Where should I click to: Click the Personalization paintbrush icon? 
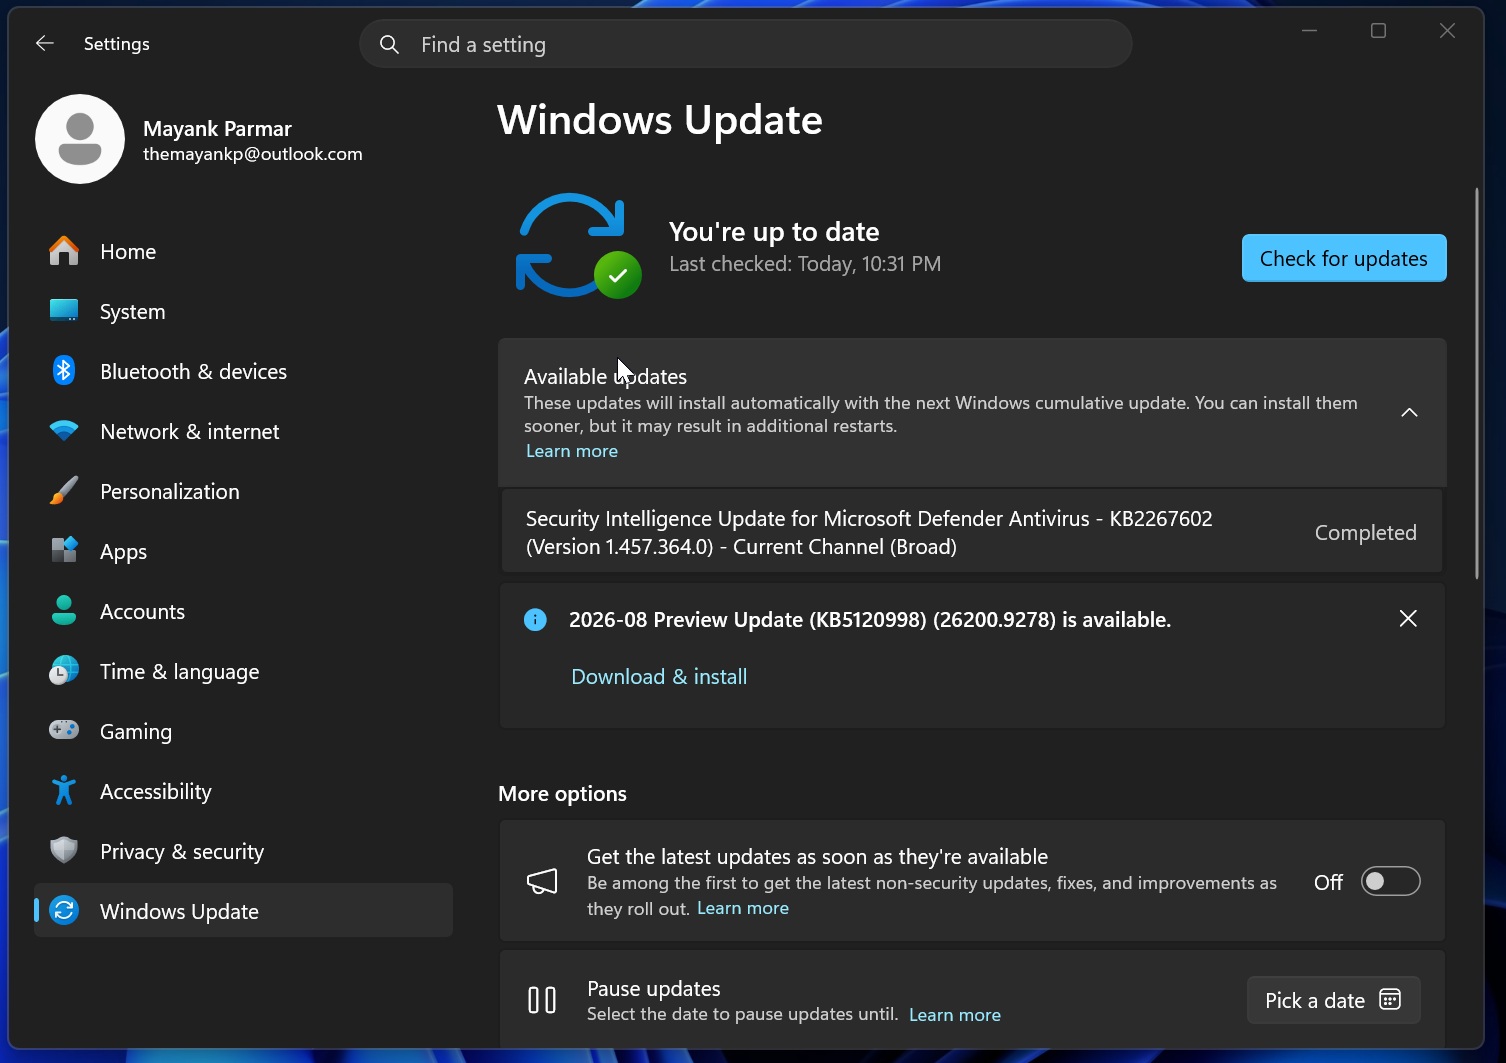point(64,491)
